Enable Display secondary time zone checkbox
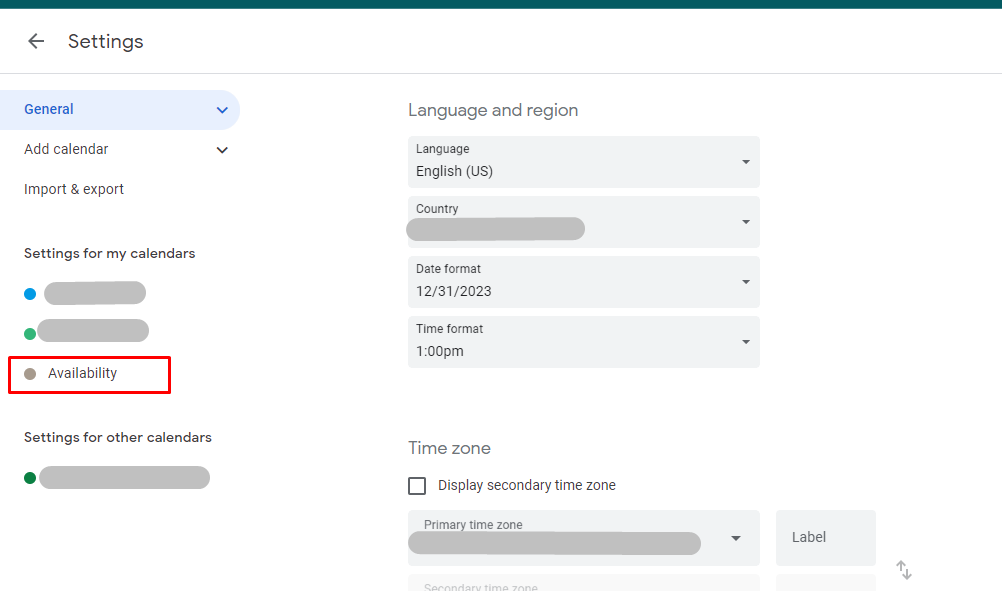Image resolution: width=1002 pixels, height=591 pixels. (417, 486)
